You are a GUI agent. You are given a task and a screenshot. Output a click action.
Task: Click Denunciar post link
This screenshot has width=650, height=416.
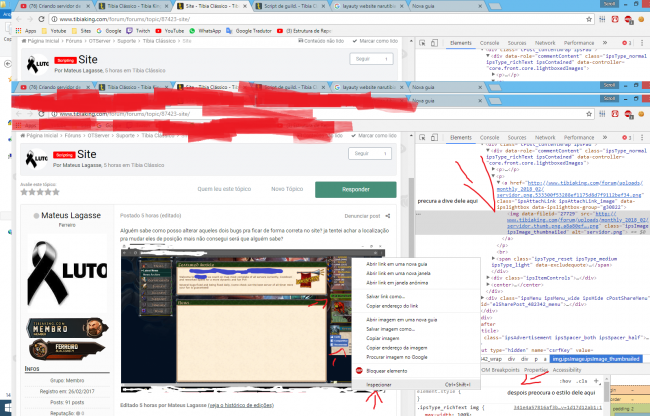(x=362, y=216)
